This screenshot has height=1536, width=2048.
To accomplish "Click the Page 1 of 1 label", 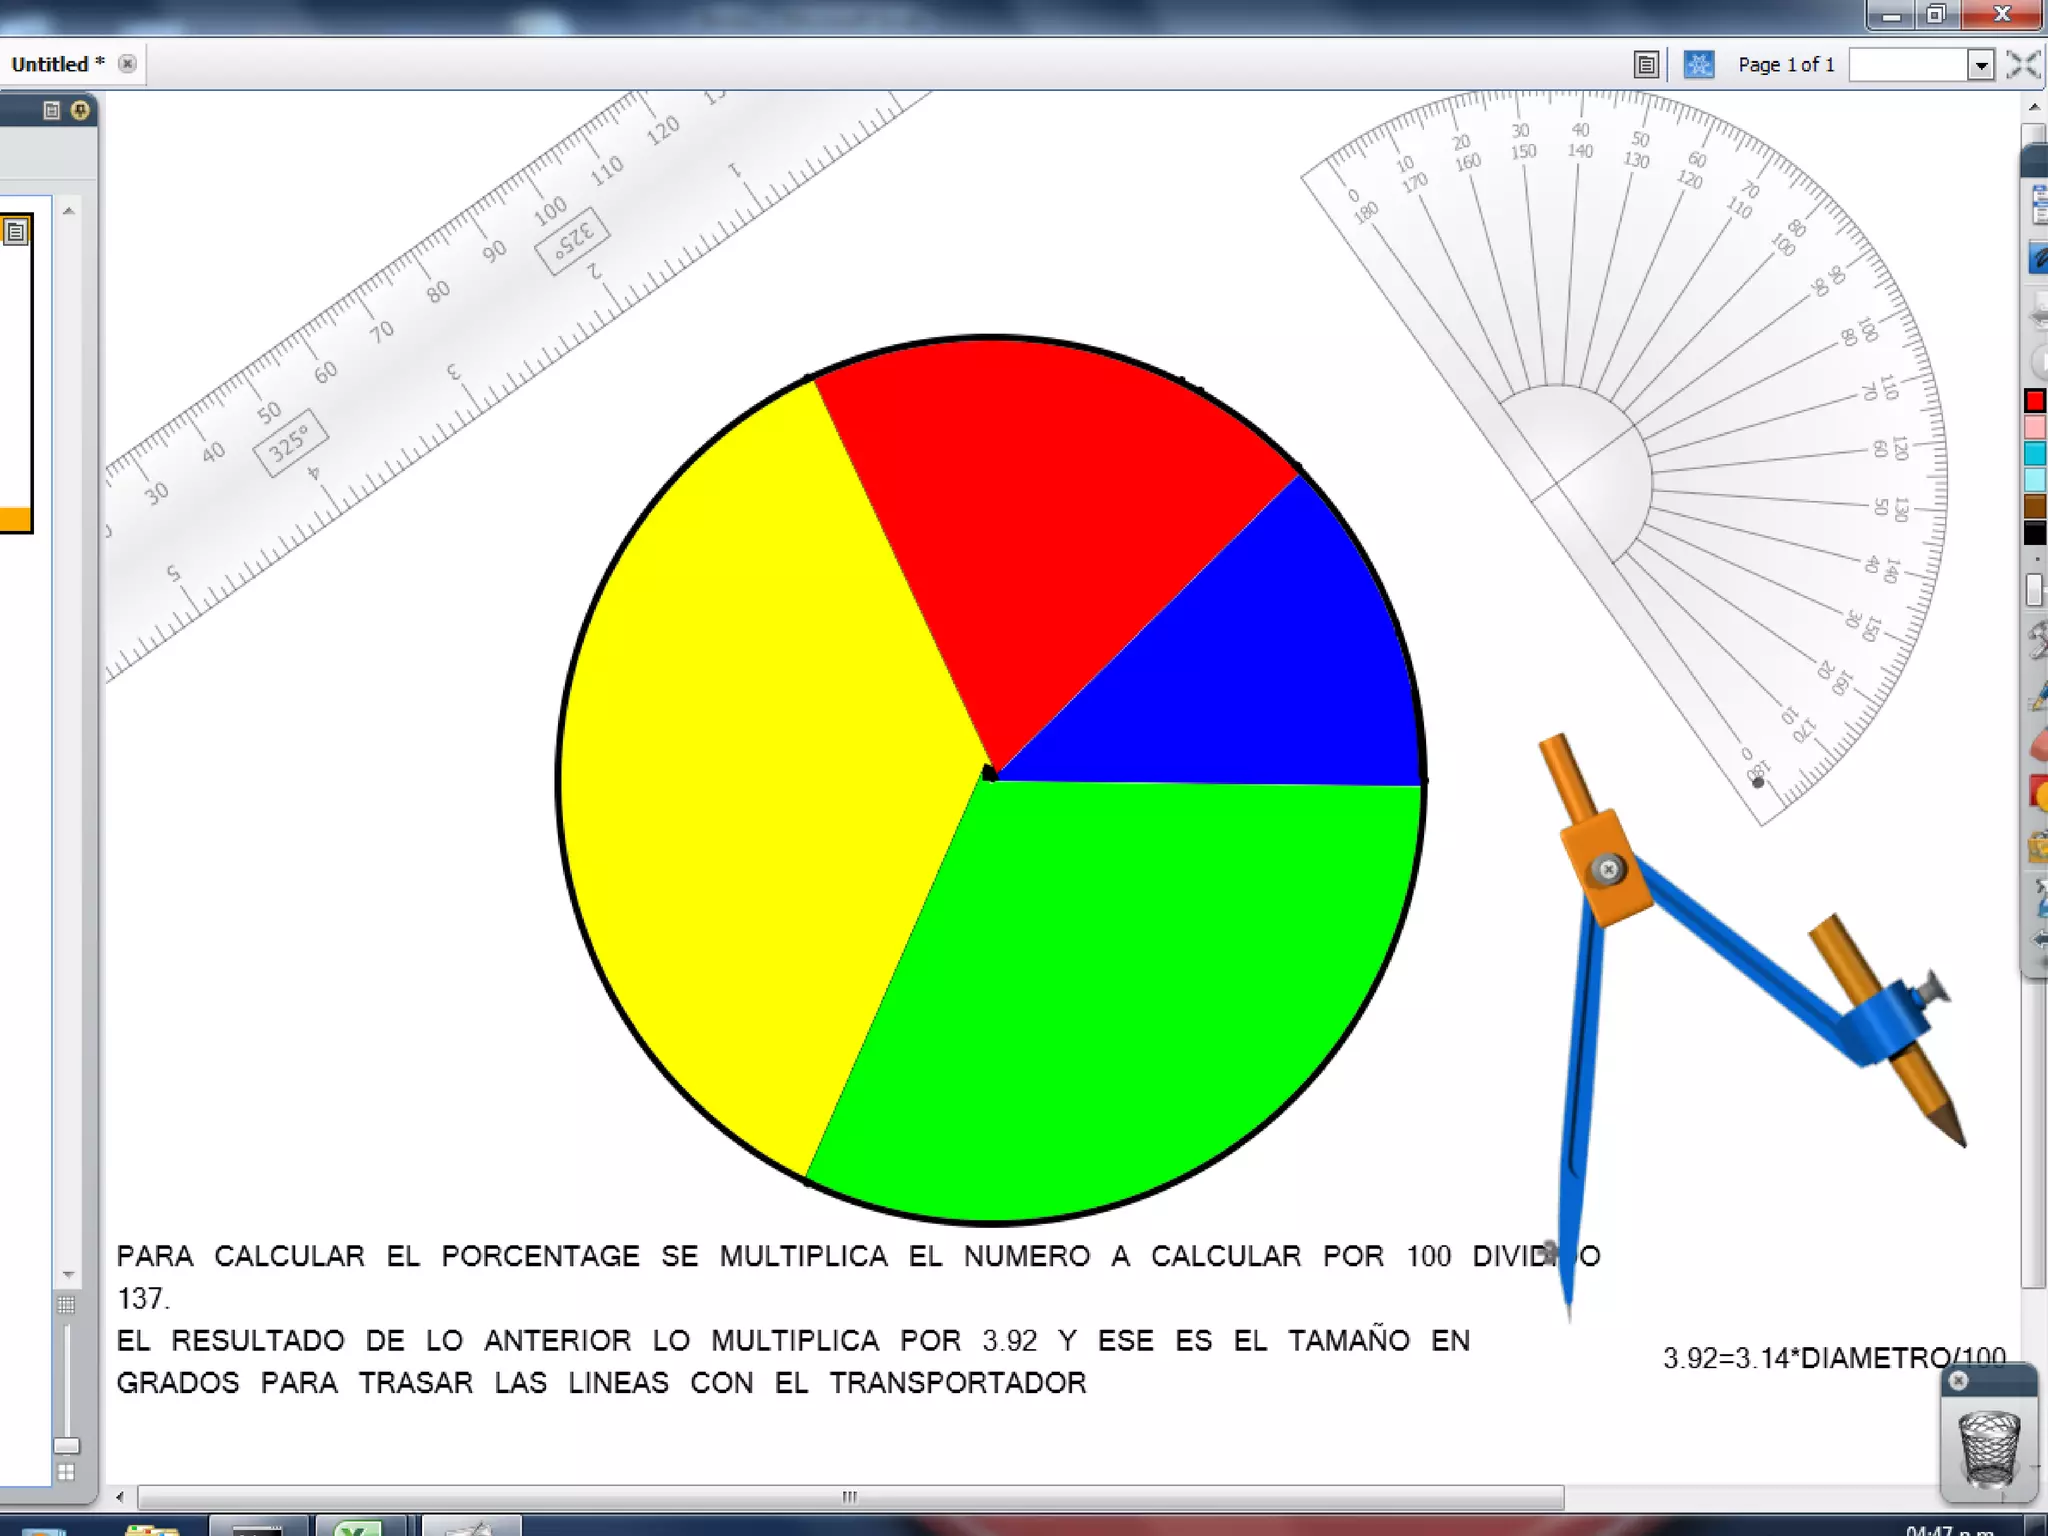I will [x=1786, y=65].
